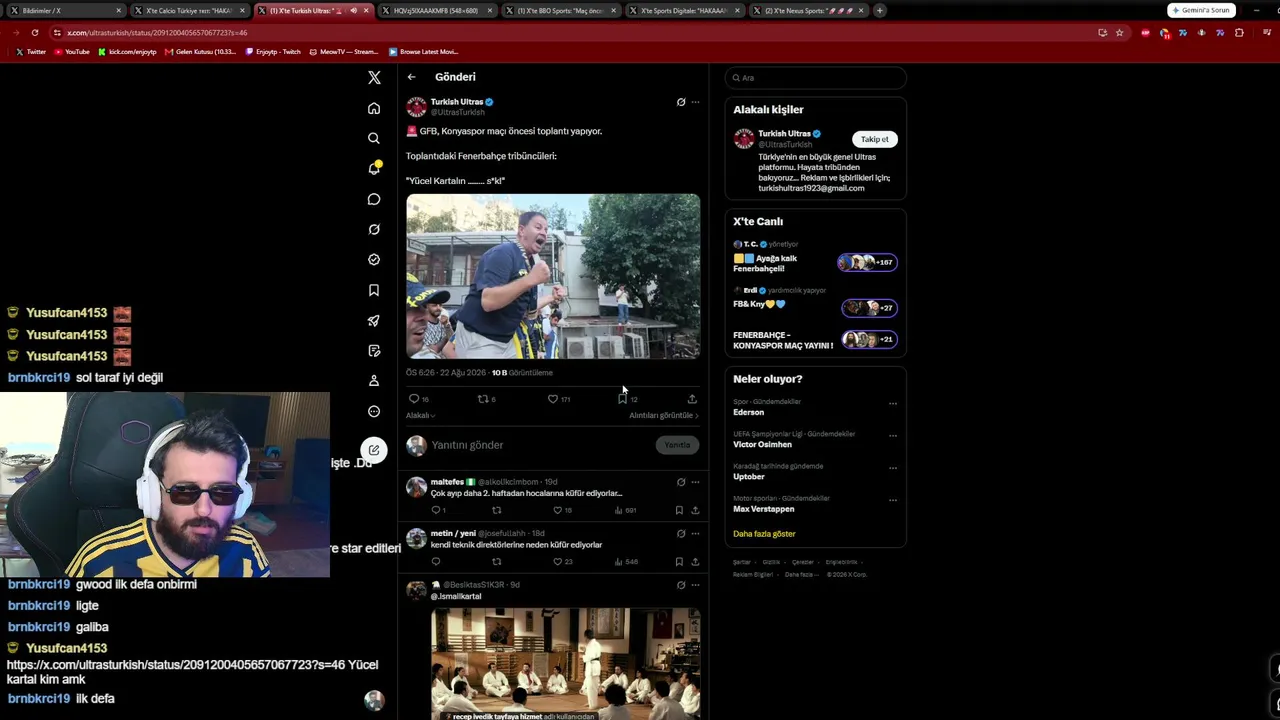Open the Ayağa kalk Fenerbahçeli live space
The height and width of the screenshot is (720, 1280).
pyautogui.click(x=815, y=258)
